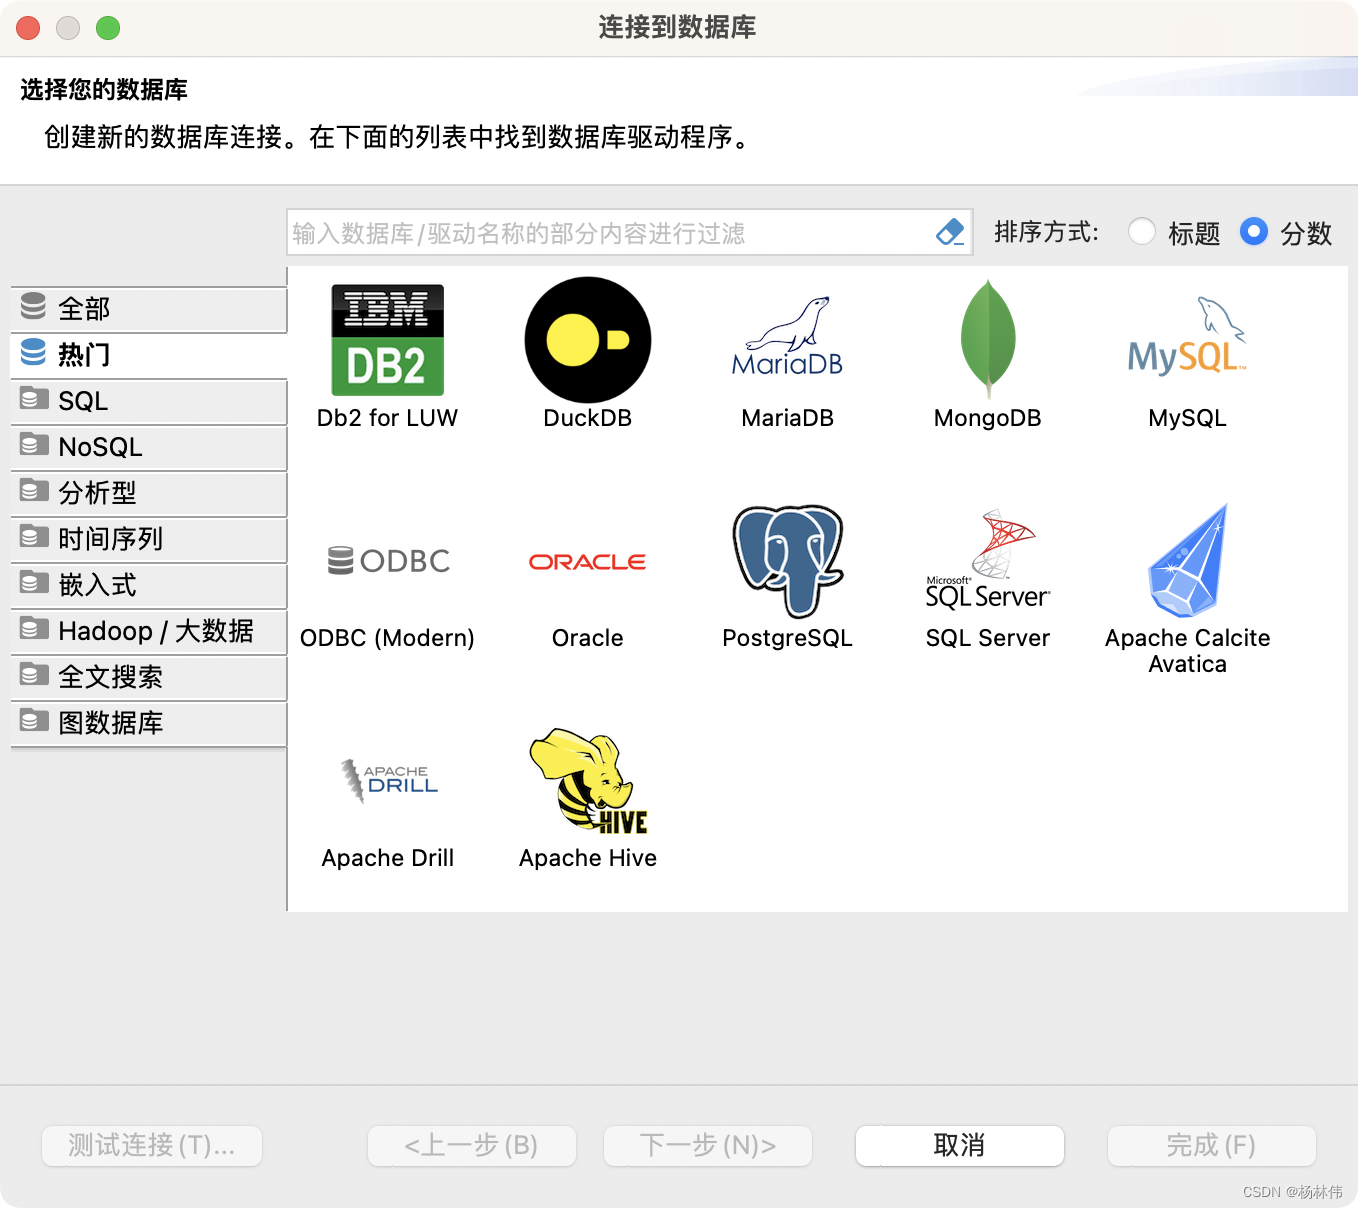The height and width of the screenshot is (1208, 1358).
Task: Click the 'PostgreSQL' caption text
Action: tap(788, 638)
